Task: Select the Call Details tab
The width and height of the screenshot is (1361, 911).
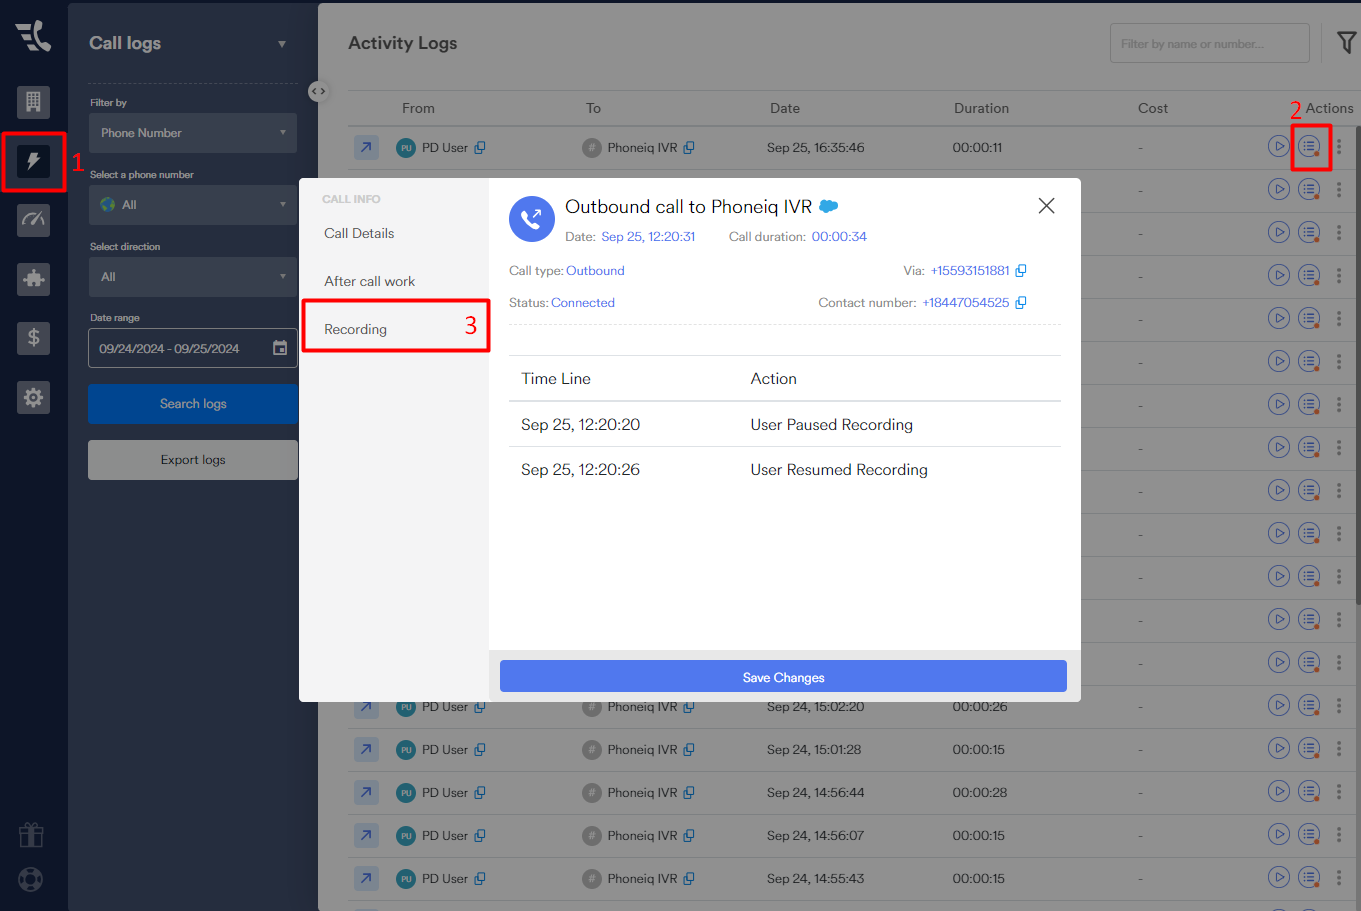Action: 359,233
